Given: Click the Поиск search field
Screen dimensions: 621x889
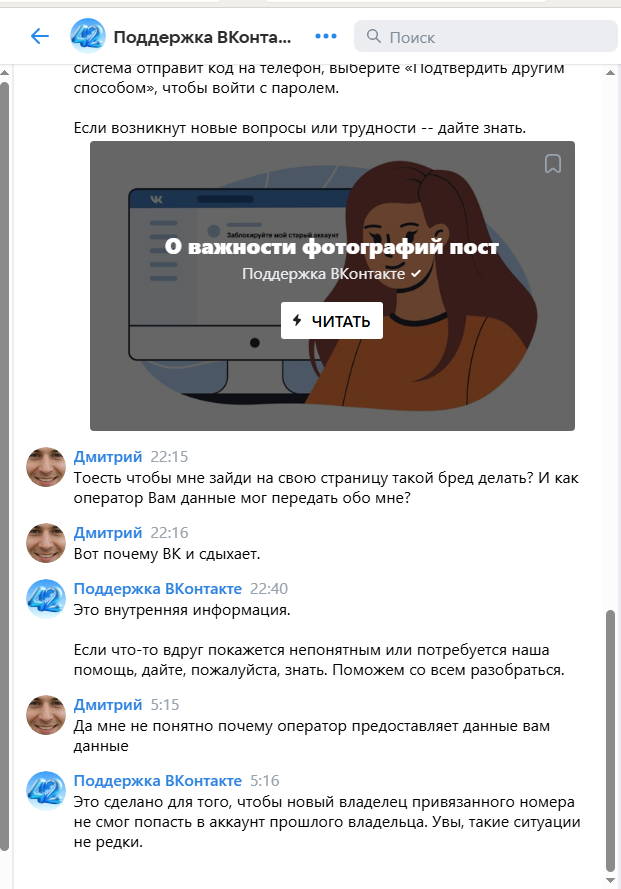Looking at the screenshot, I should [486, 37].
